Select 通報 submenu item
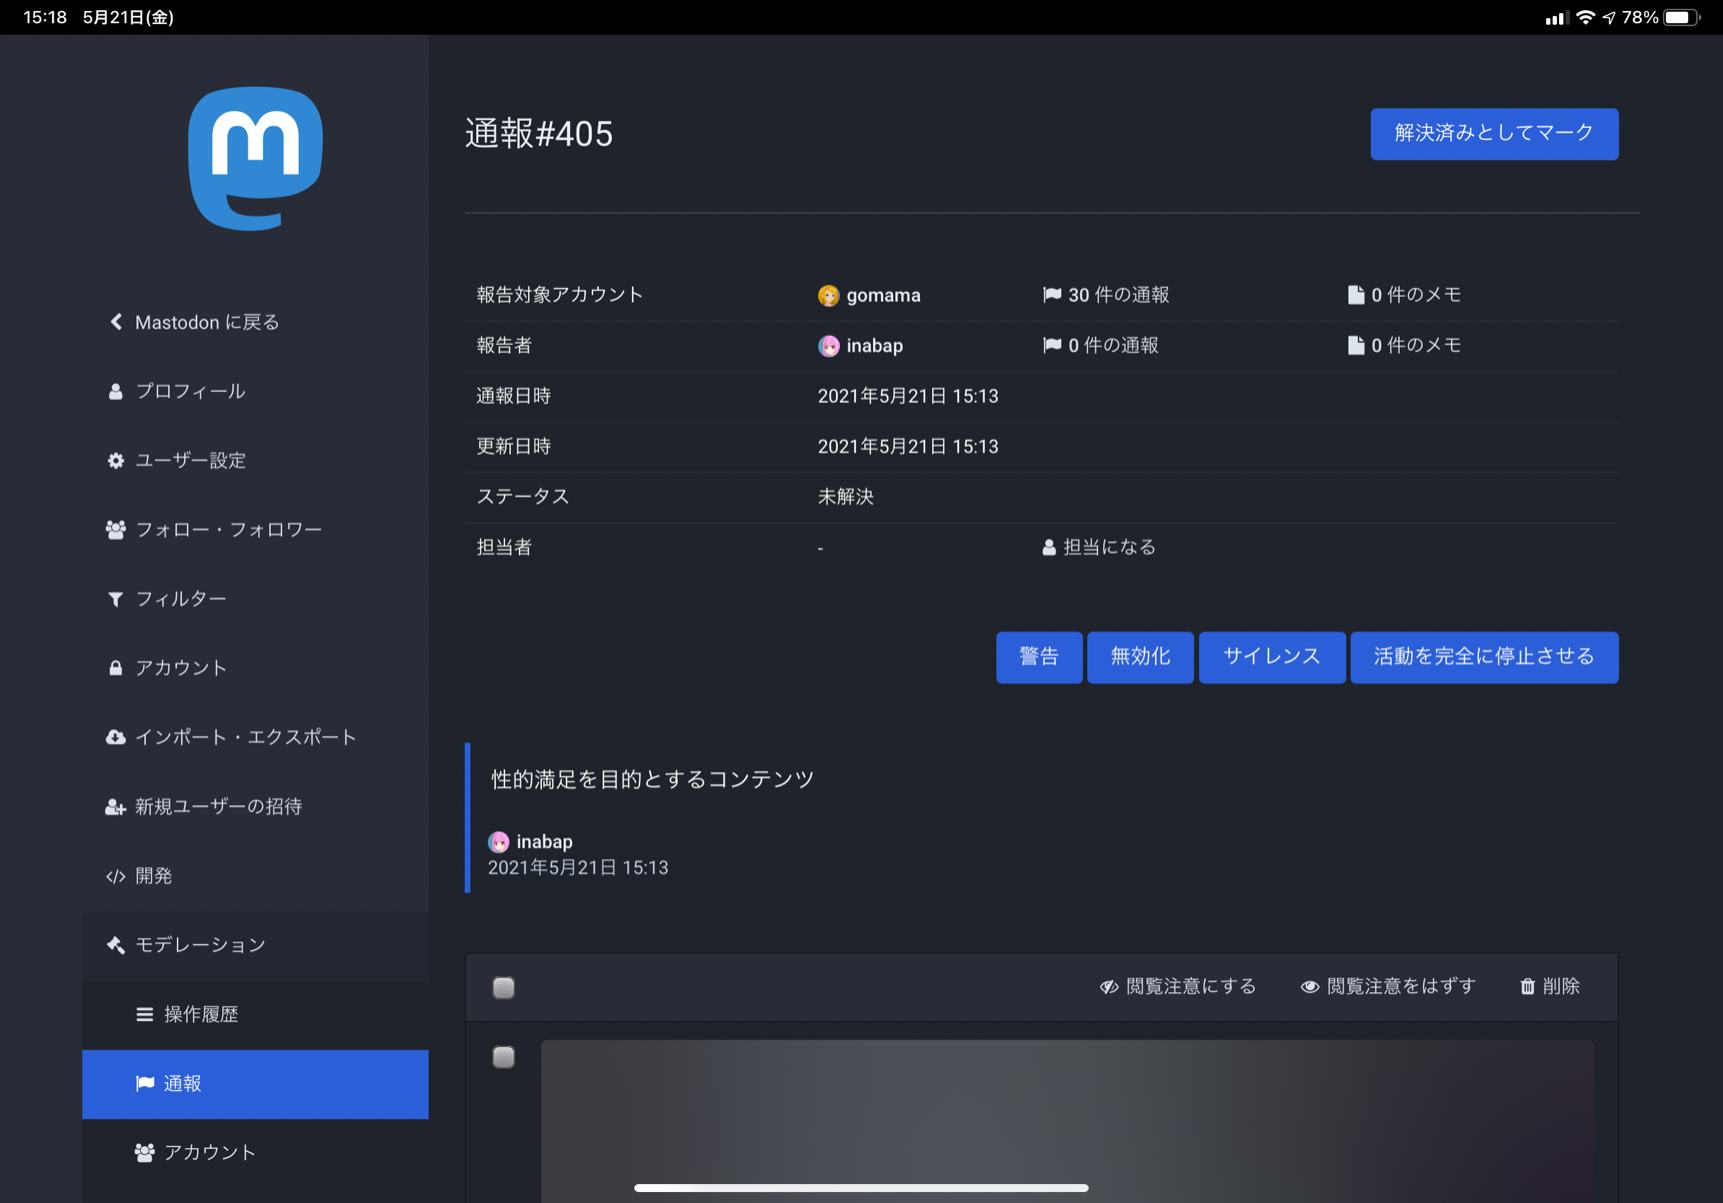 [255, 1084]
